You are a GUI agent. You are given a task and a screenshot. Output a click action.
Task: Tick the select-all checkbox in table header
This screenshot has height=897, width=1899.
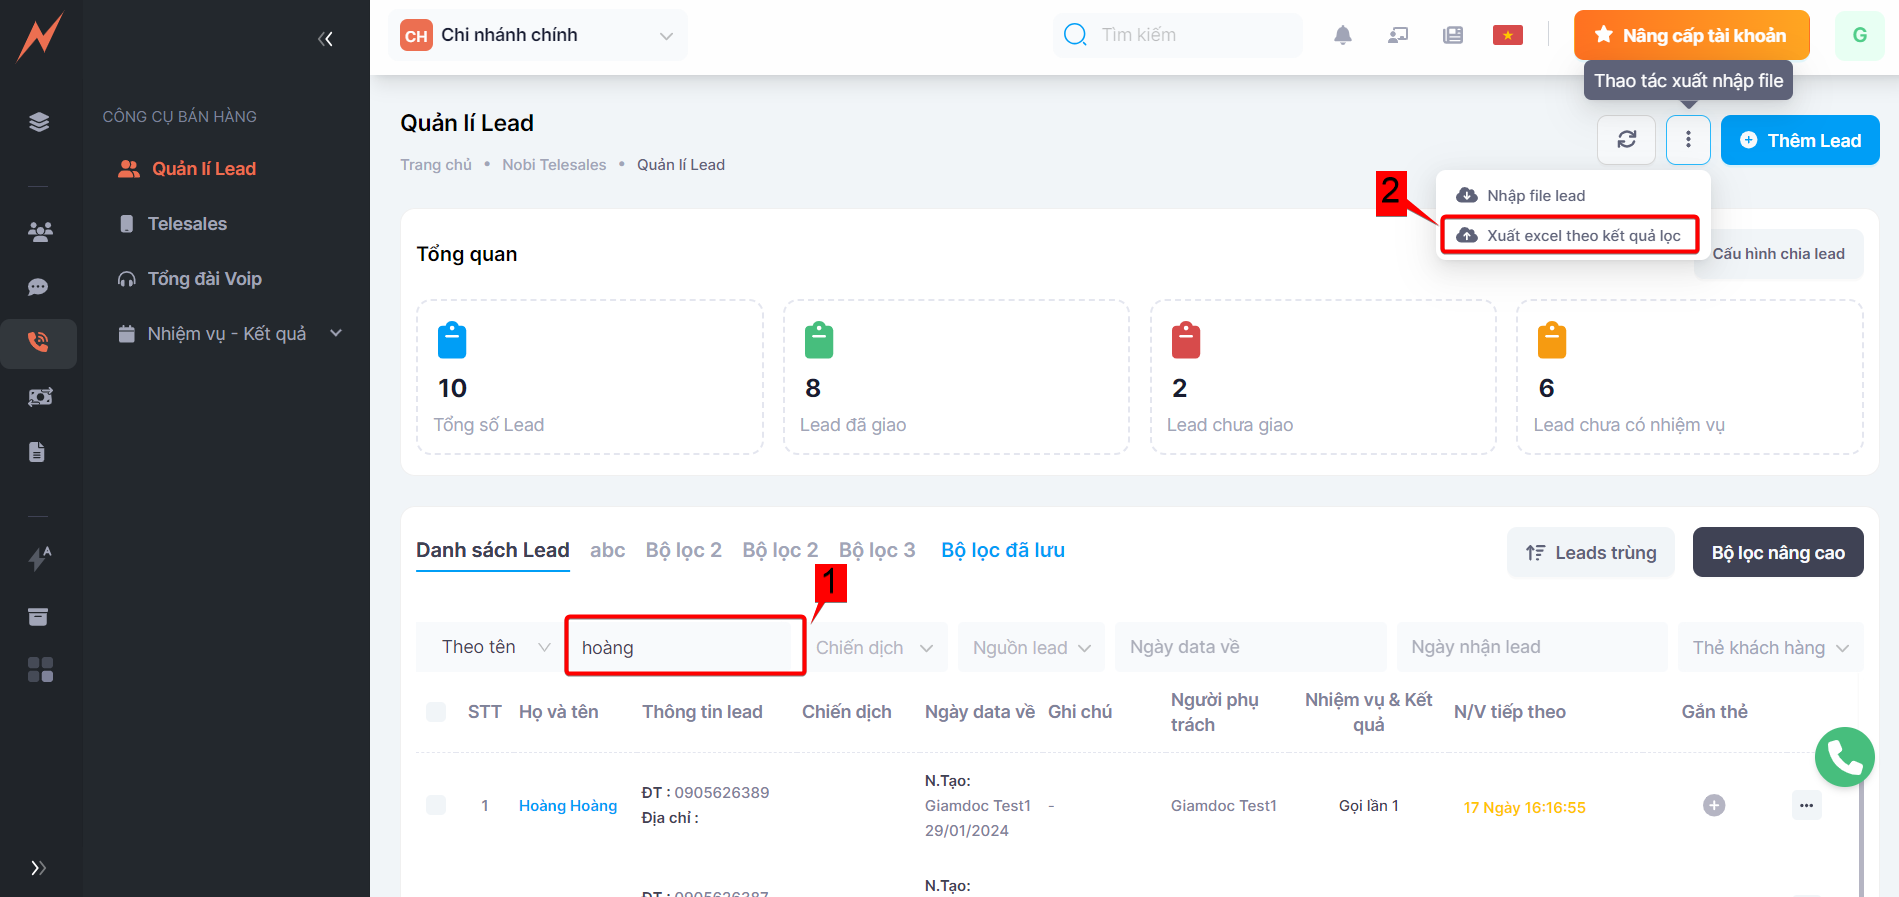point(436,712)
